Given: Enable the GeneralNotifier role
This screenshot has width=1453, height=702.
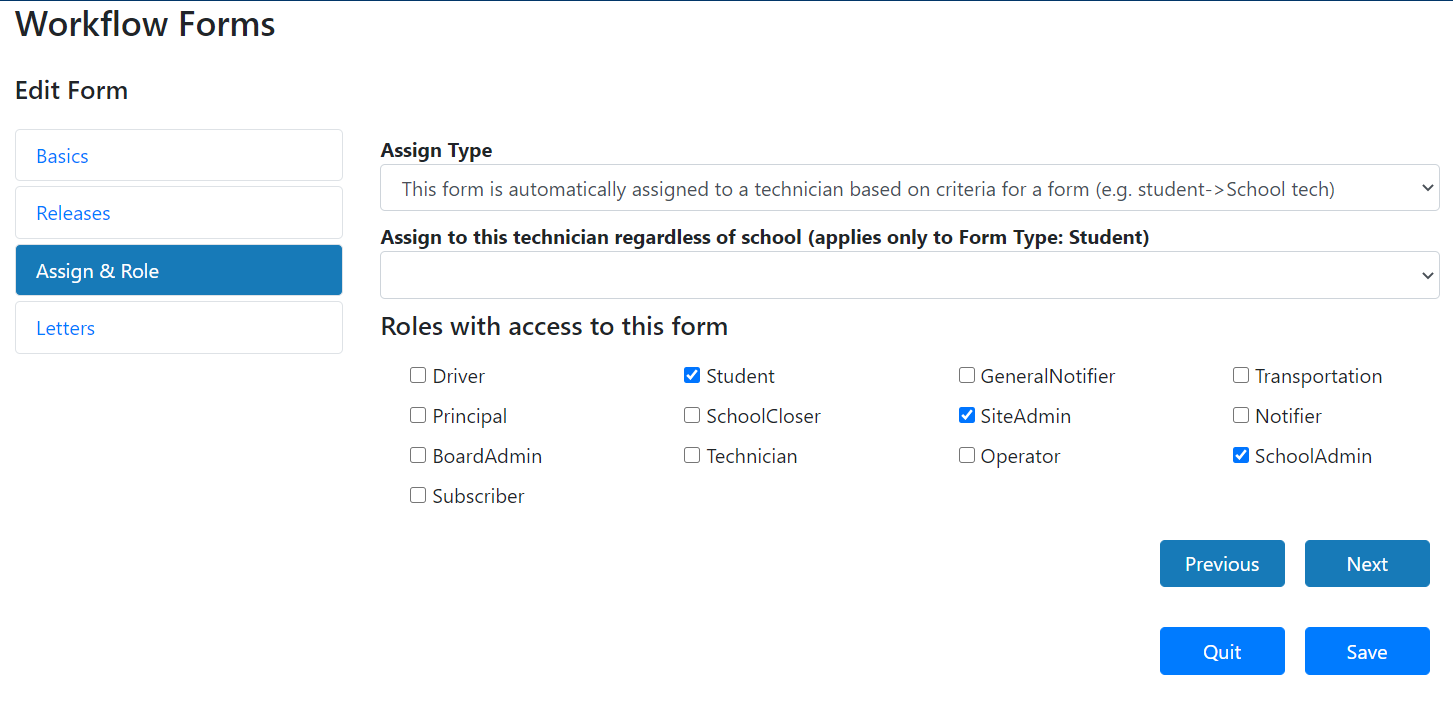Looking at the screenshot, I should pos(967,375).
